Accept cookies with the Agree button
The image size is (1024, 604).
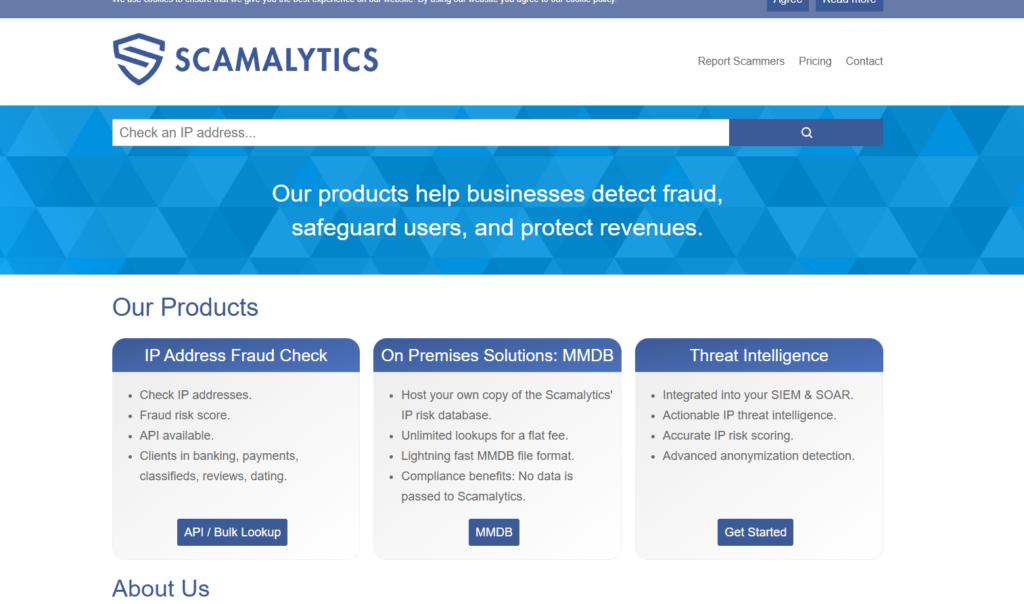point(787,2)
